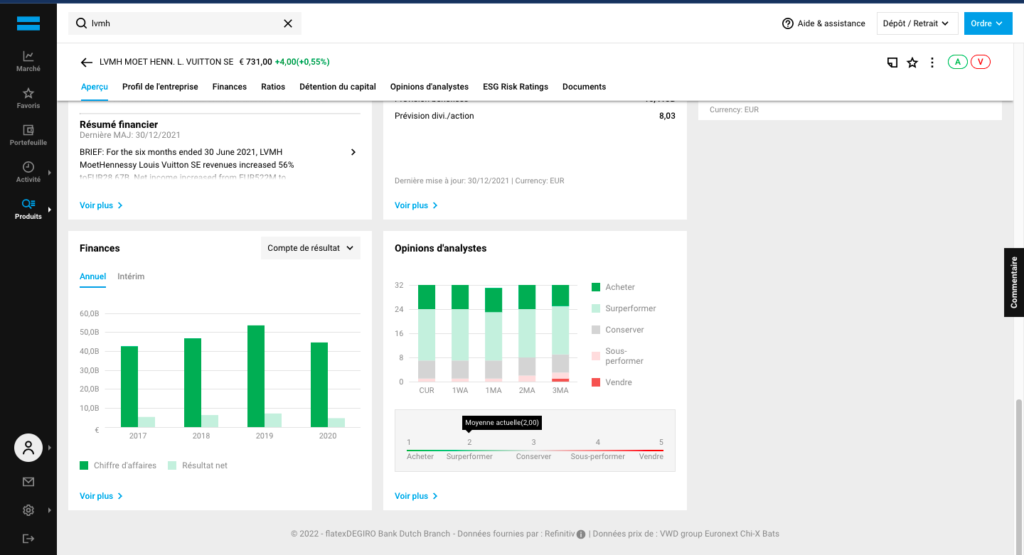
Task: Click Voir plus under Opinions d'analystes
Action: click(416, 496)
